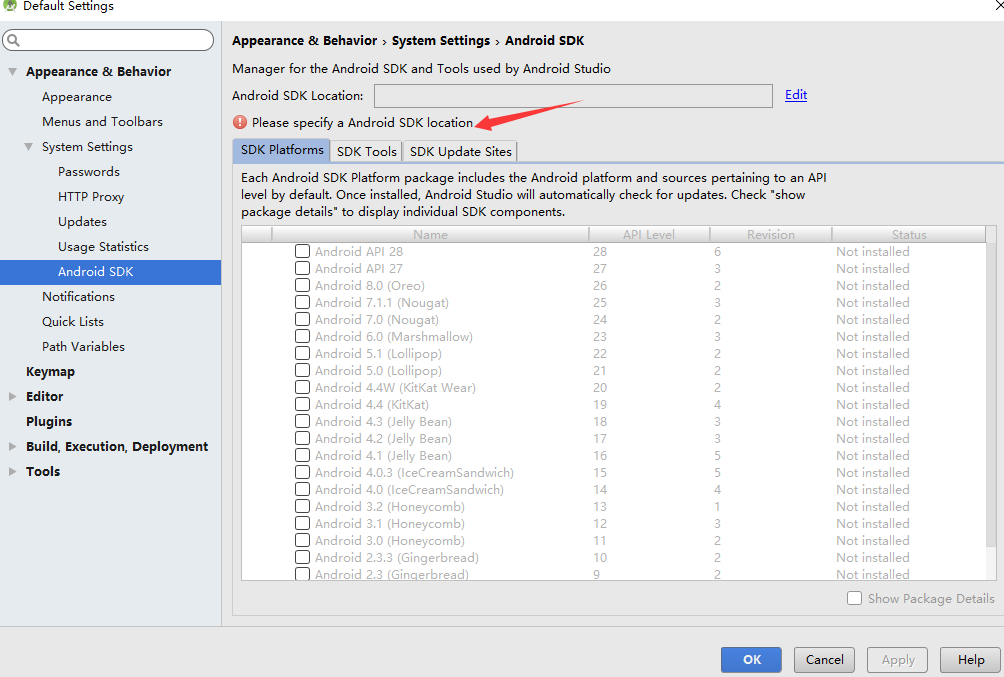
Task: Click the Revision column header
Action: pyautogui.click(x=771, y=234)
